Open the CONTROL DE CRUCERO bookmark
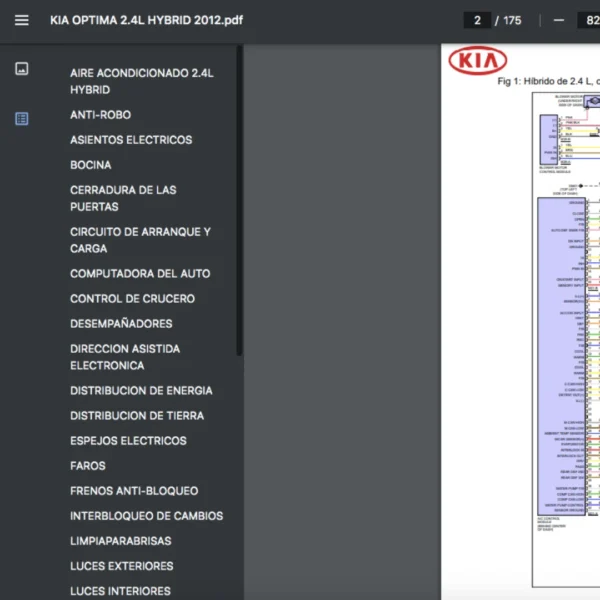This screenshot has height=600, width=600. tap(132, 299)
